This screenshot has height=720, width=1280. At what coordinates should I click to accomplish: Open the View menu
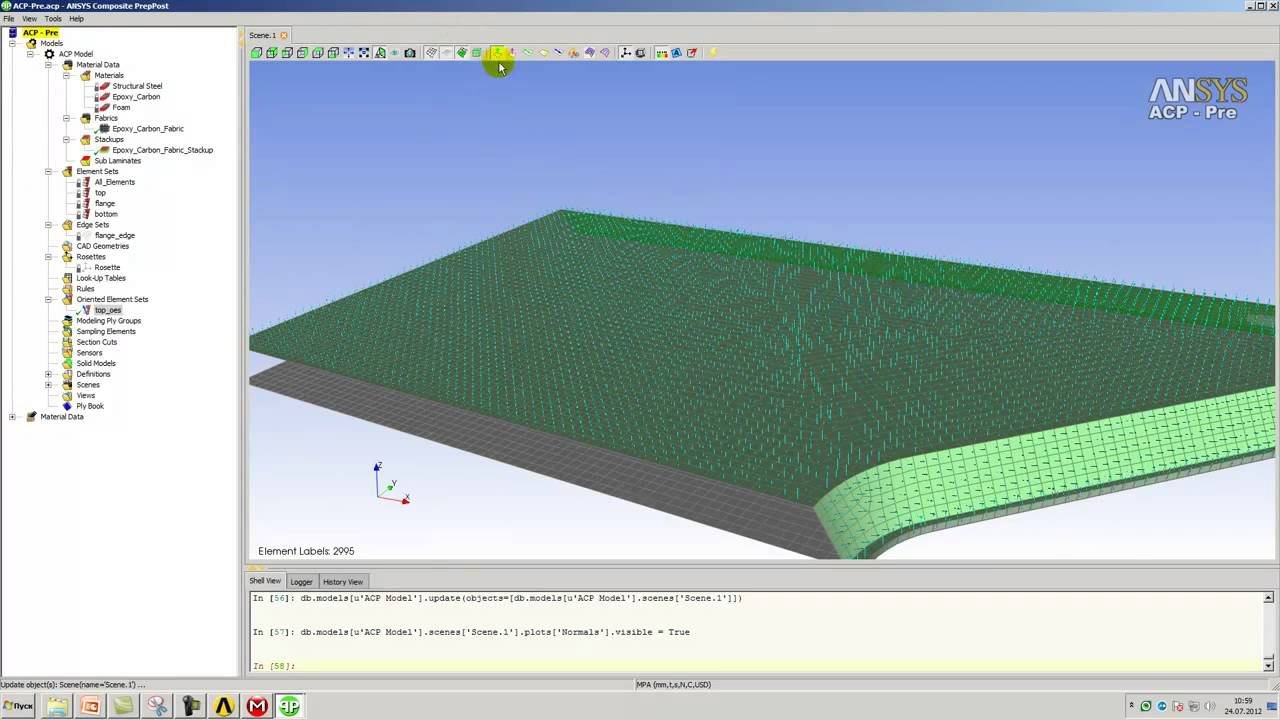tap(30, 19)
